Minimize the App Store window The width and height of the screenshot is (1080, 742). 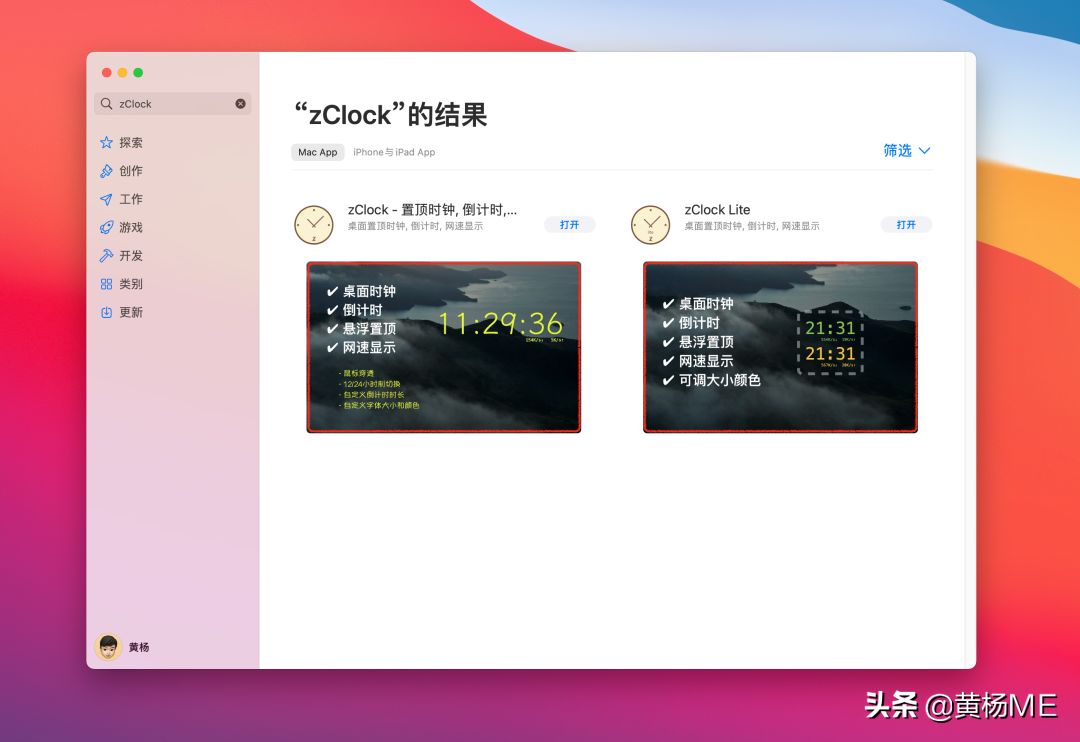coord(123,72)
